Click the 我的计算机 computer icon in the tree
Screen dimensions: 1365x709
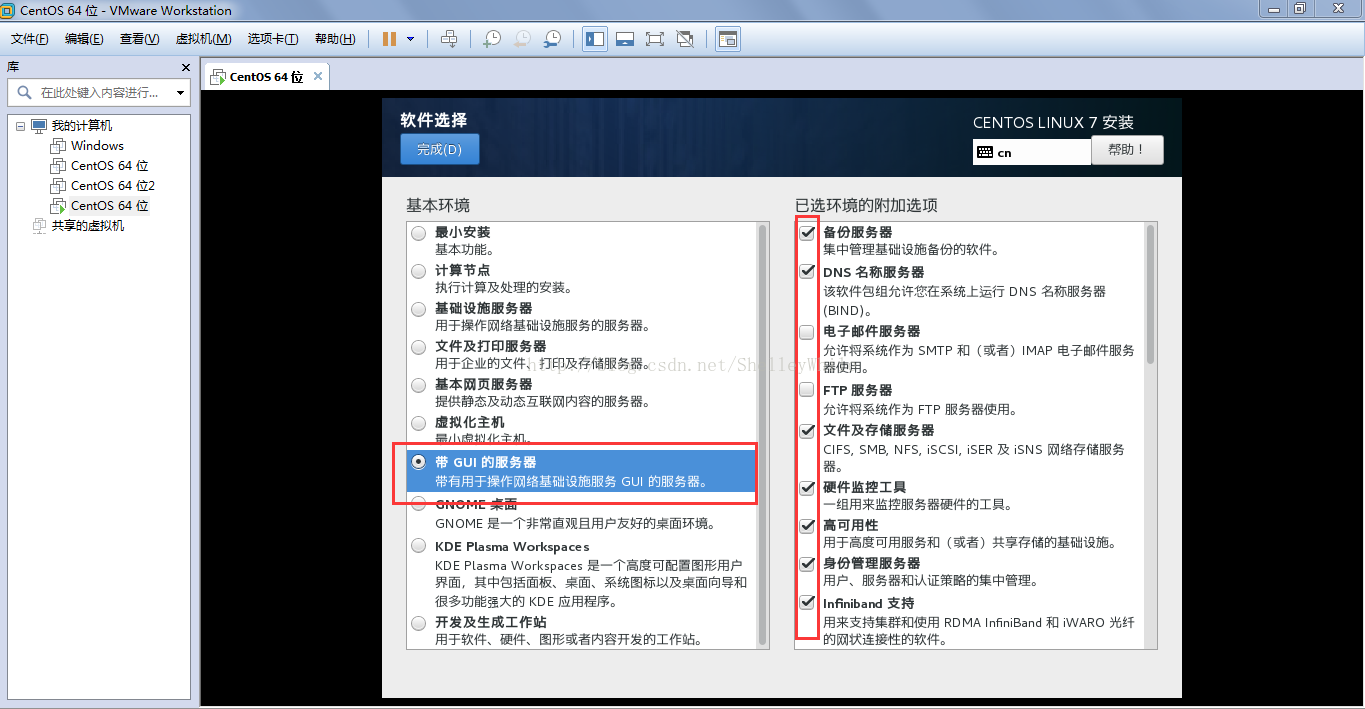click(x=39, y=126)
